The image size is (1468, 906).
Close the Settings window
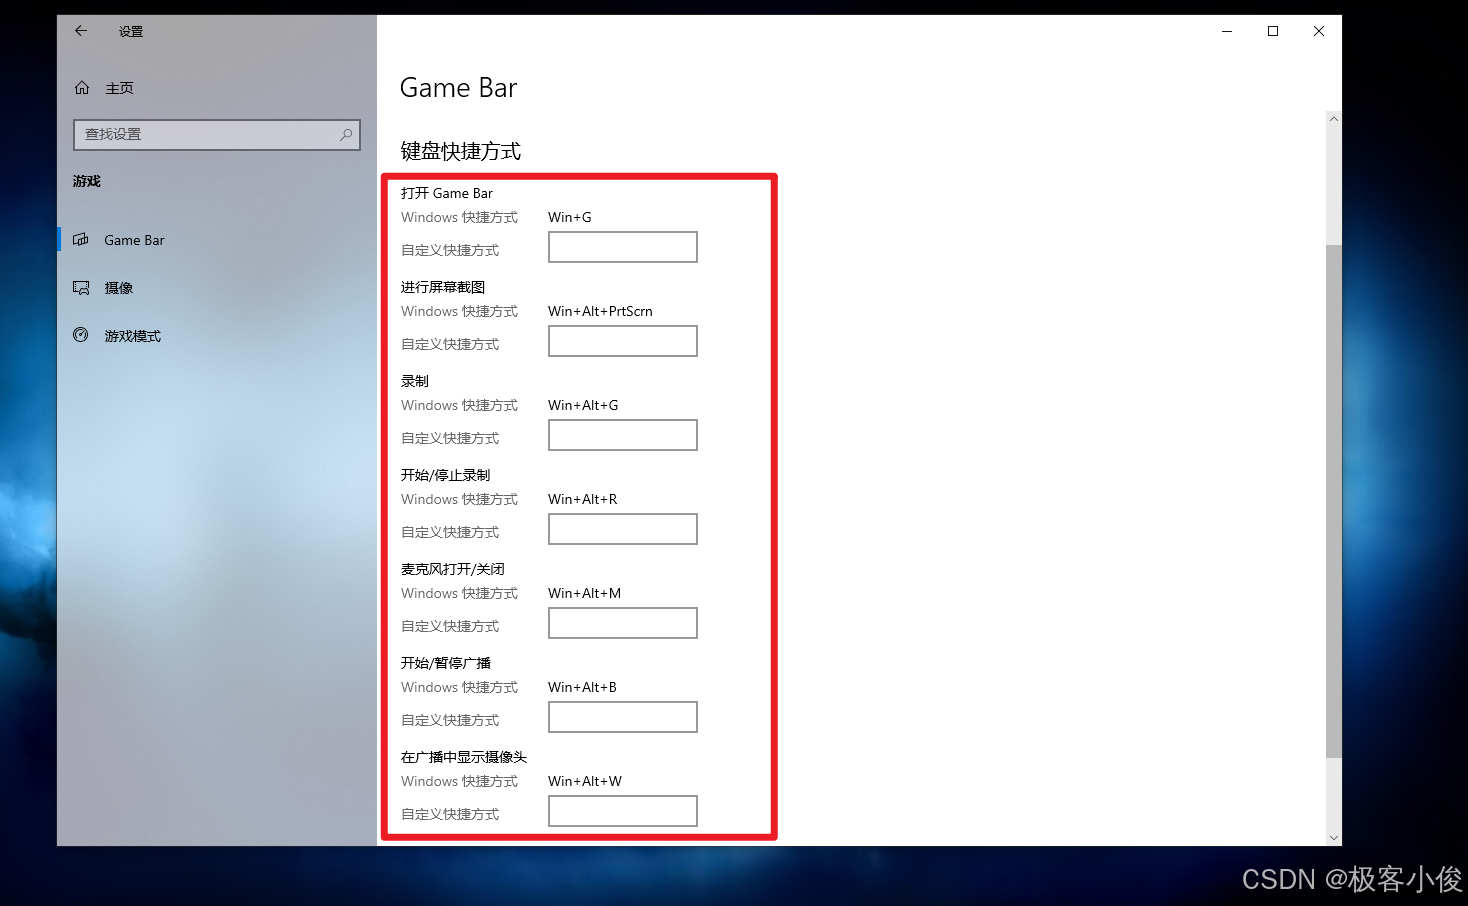[1319, 31]
